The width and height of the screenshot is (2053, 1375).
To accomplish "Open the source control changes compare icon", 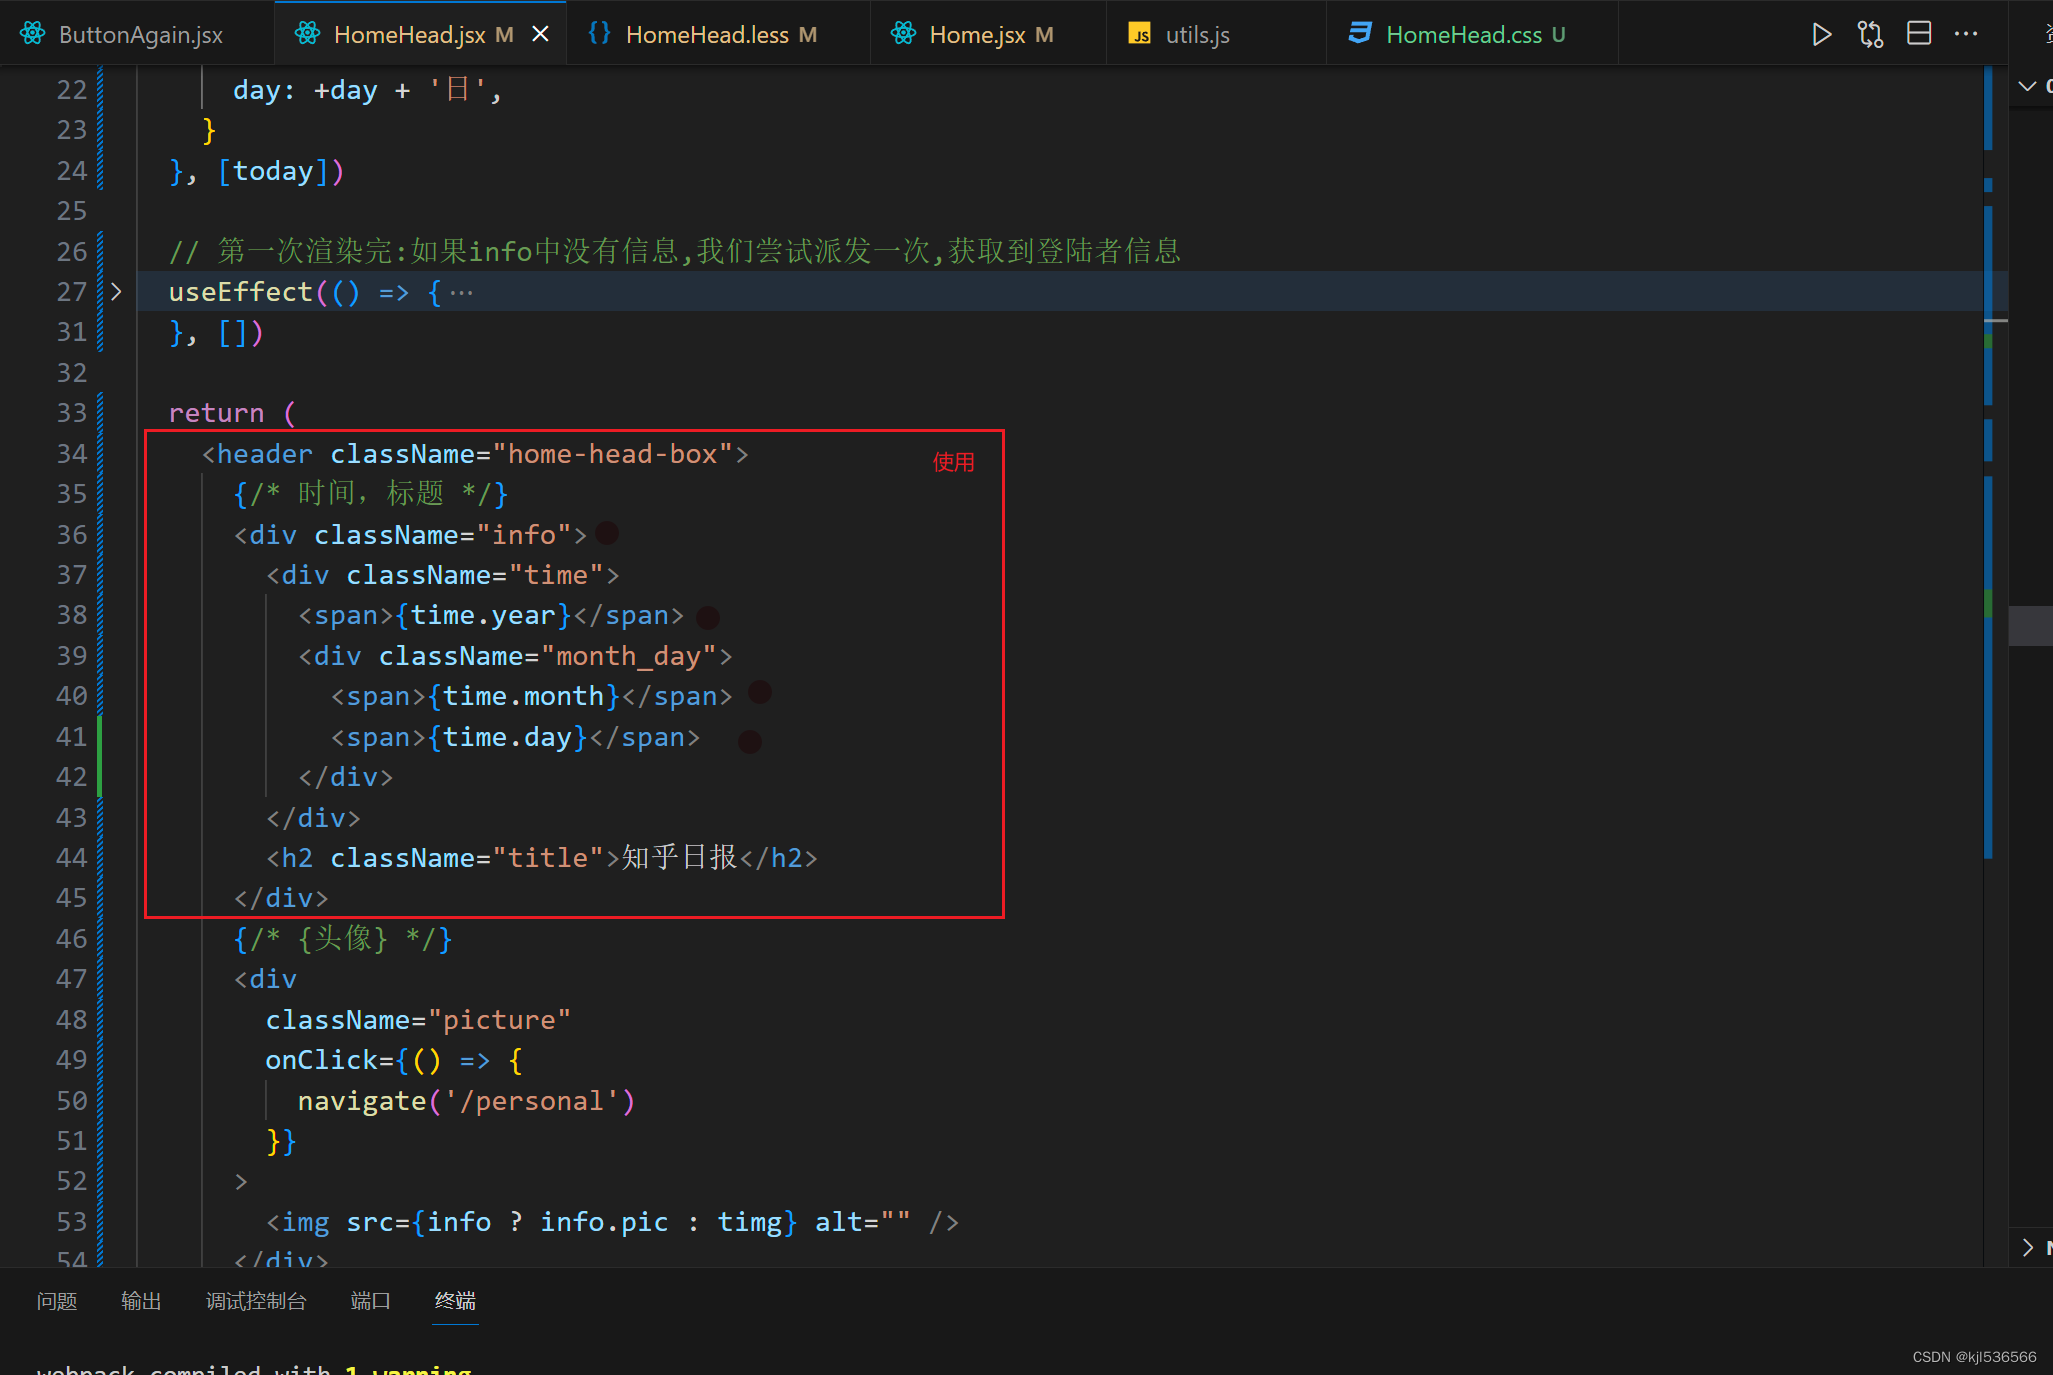I will pos(1870,35).
